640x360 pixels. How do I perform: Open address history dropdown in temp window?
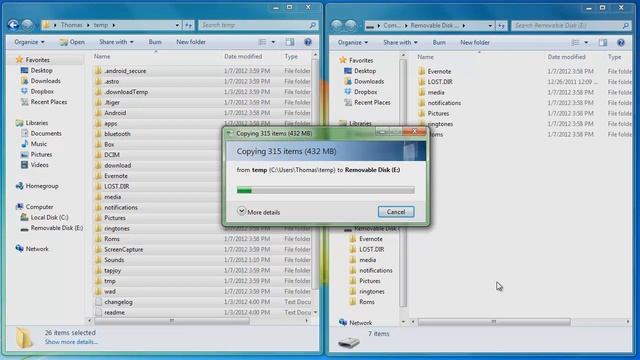(x=177, y=25)
